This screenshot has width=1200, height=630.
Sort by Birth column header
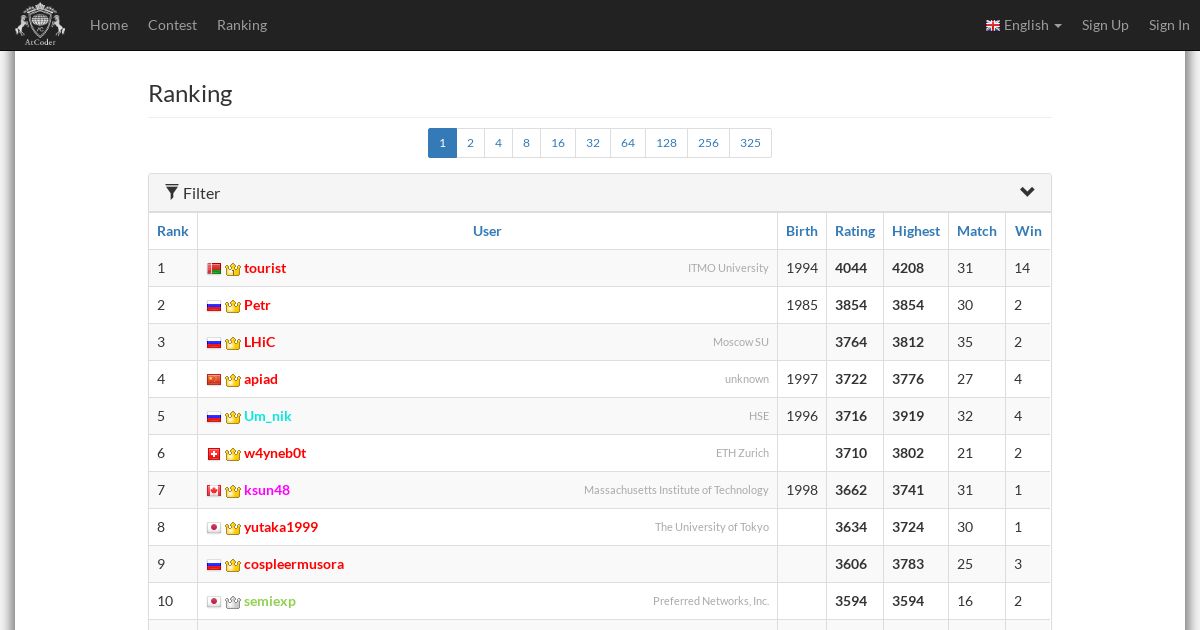[802, 231]
